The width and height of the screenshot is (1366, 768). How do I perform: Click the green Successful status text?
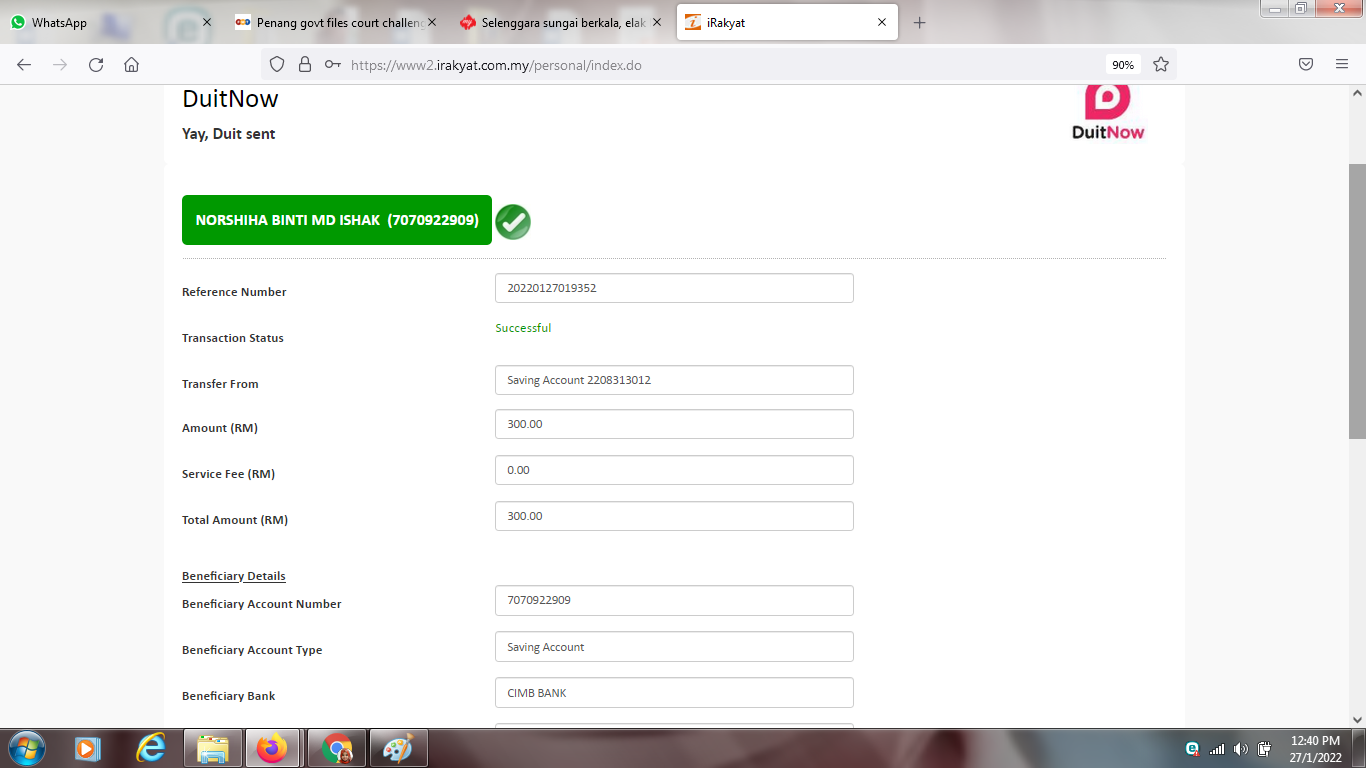[x=523, y=328]
